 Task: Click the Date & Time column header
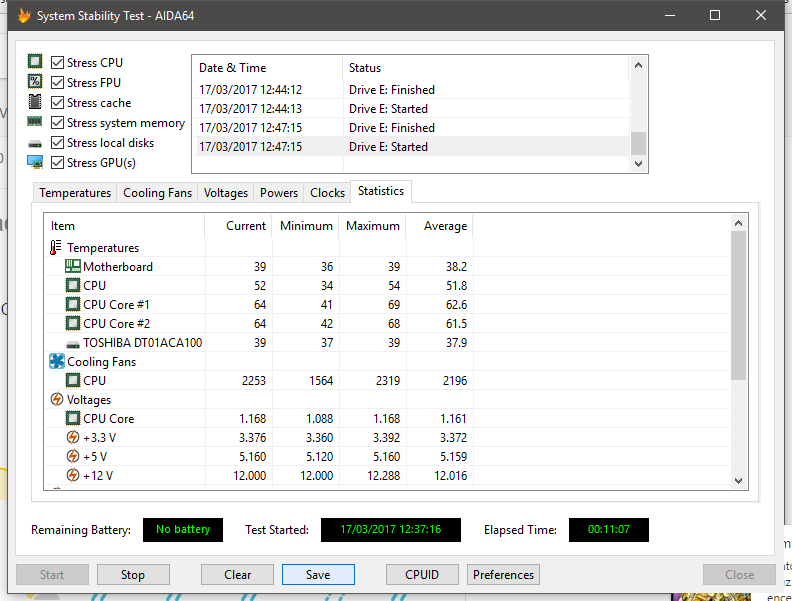click(x=267, y=68)
